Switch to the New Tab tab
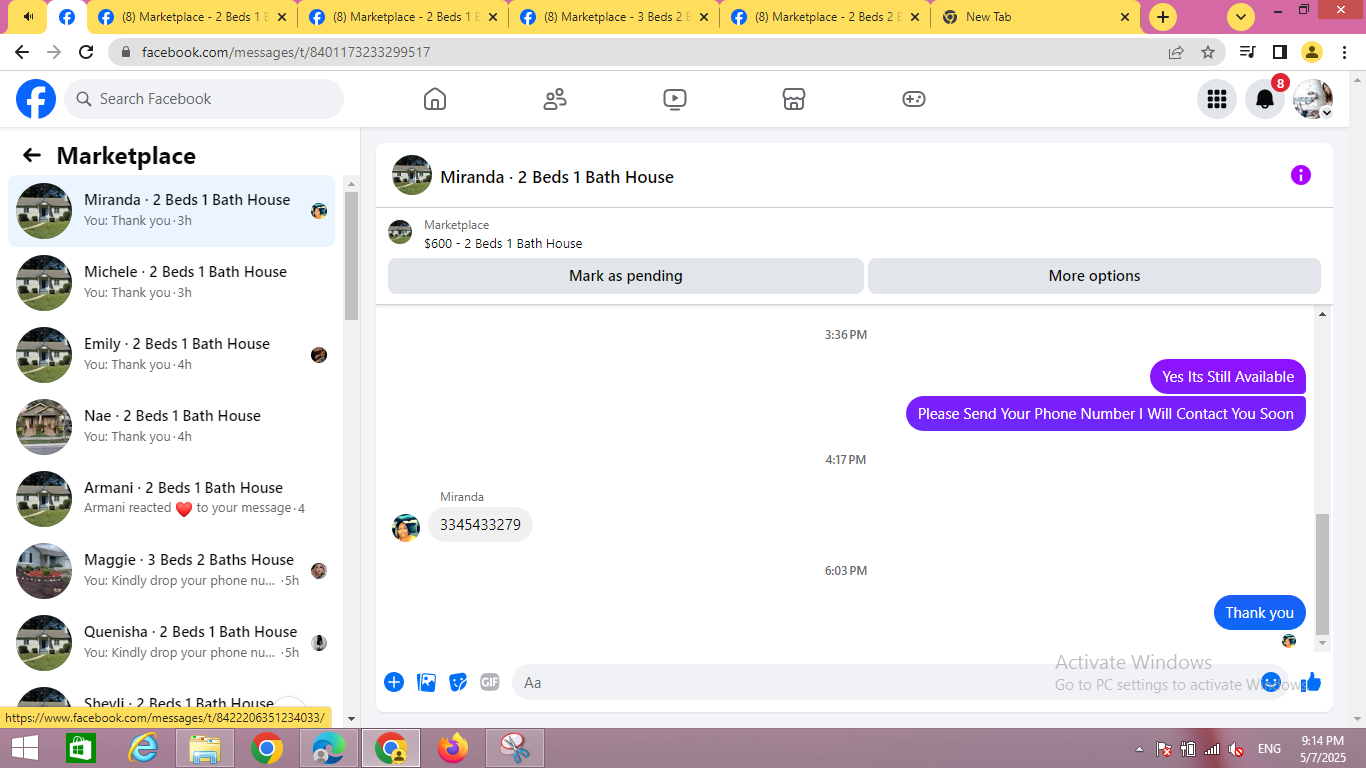The image size is (1366, 768). 1036,17
